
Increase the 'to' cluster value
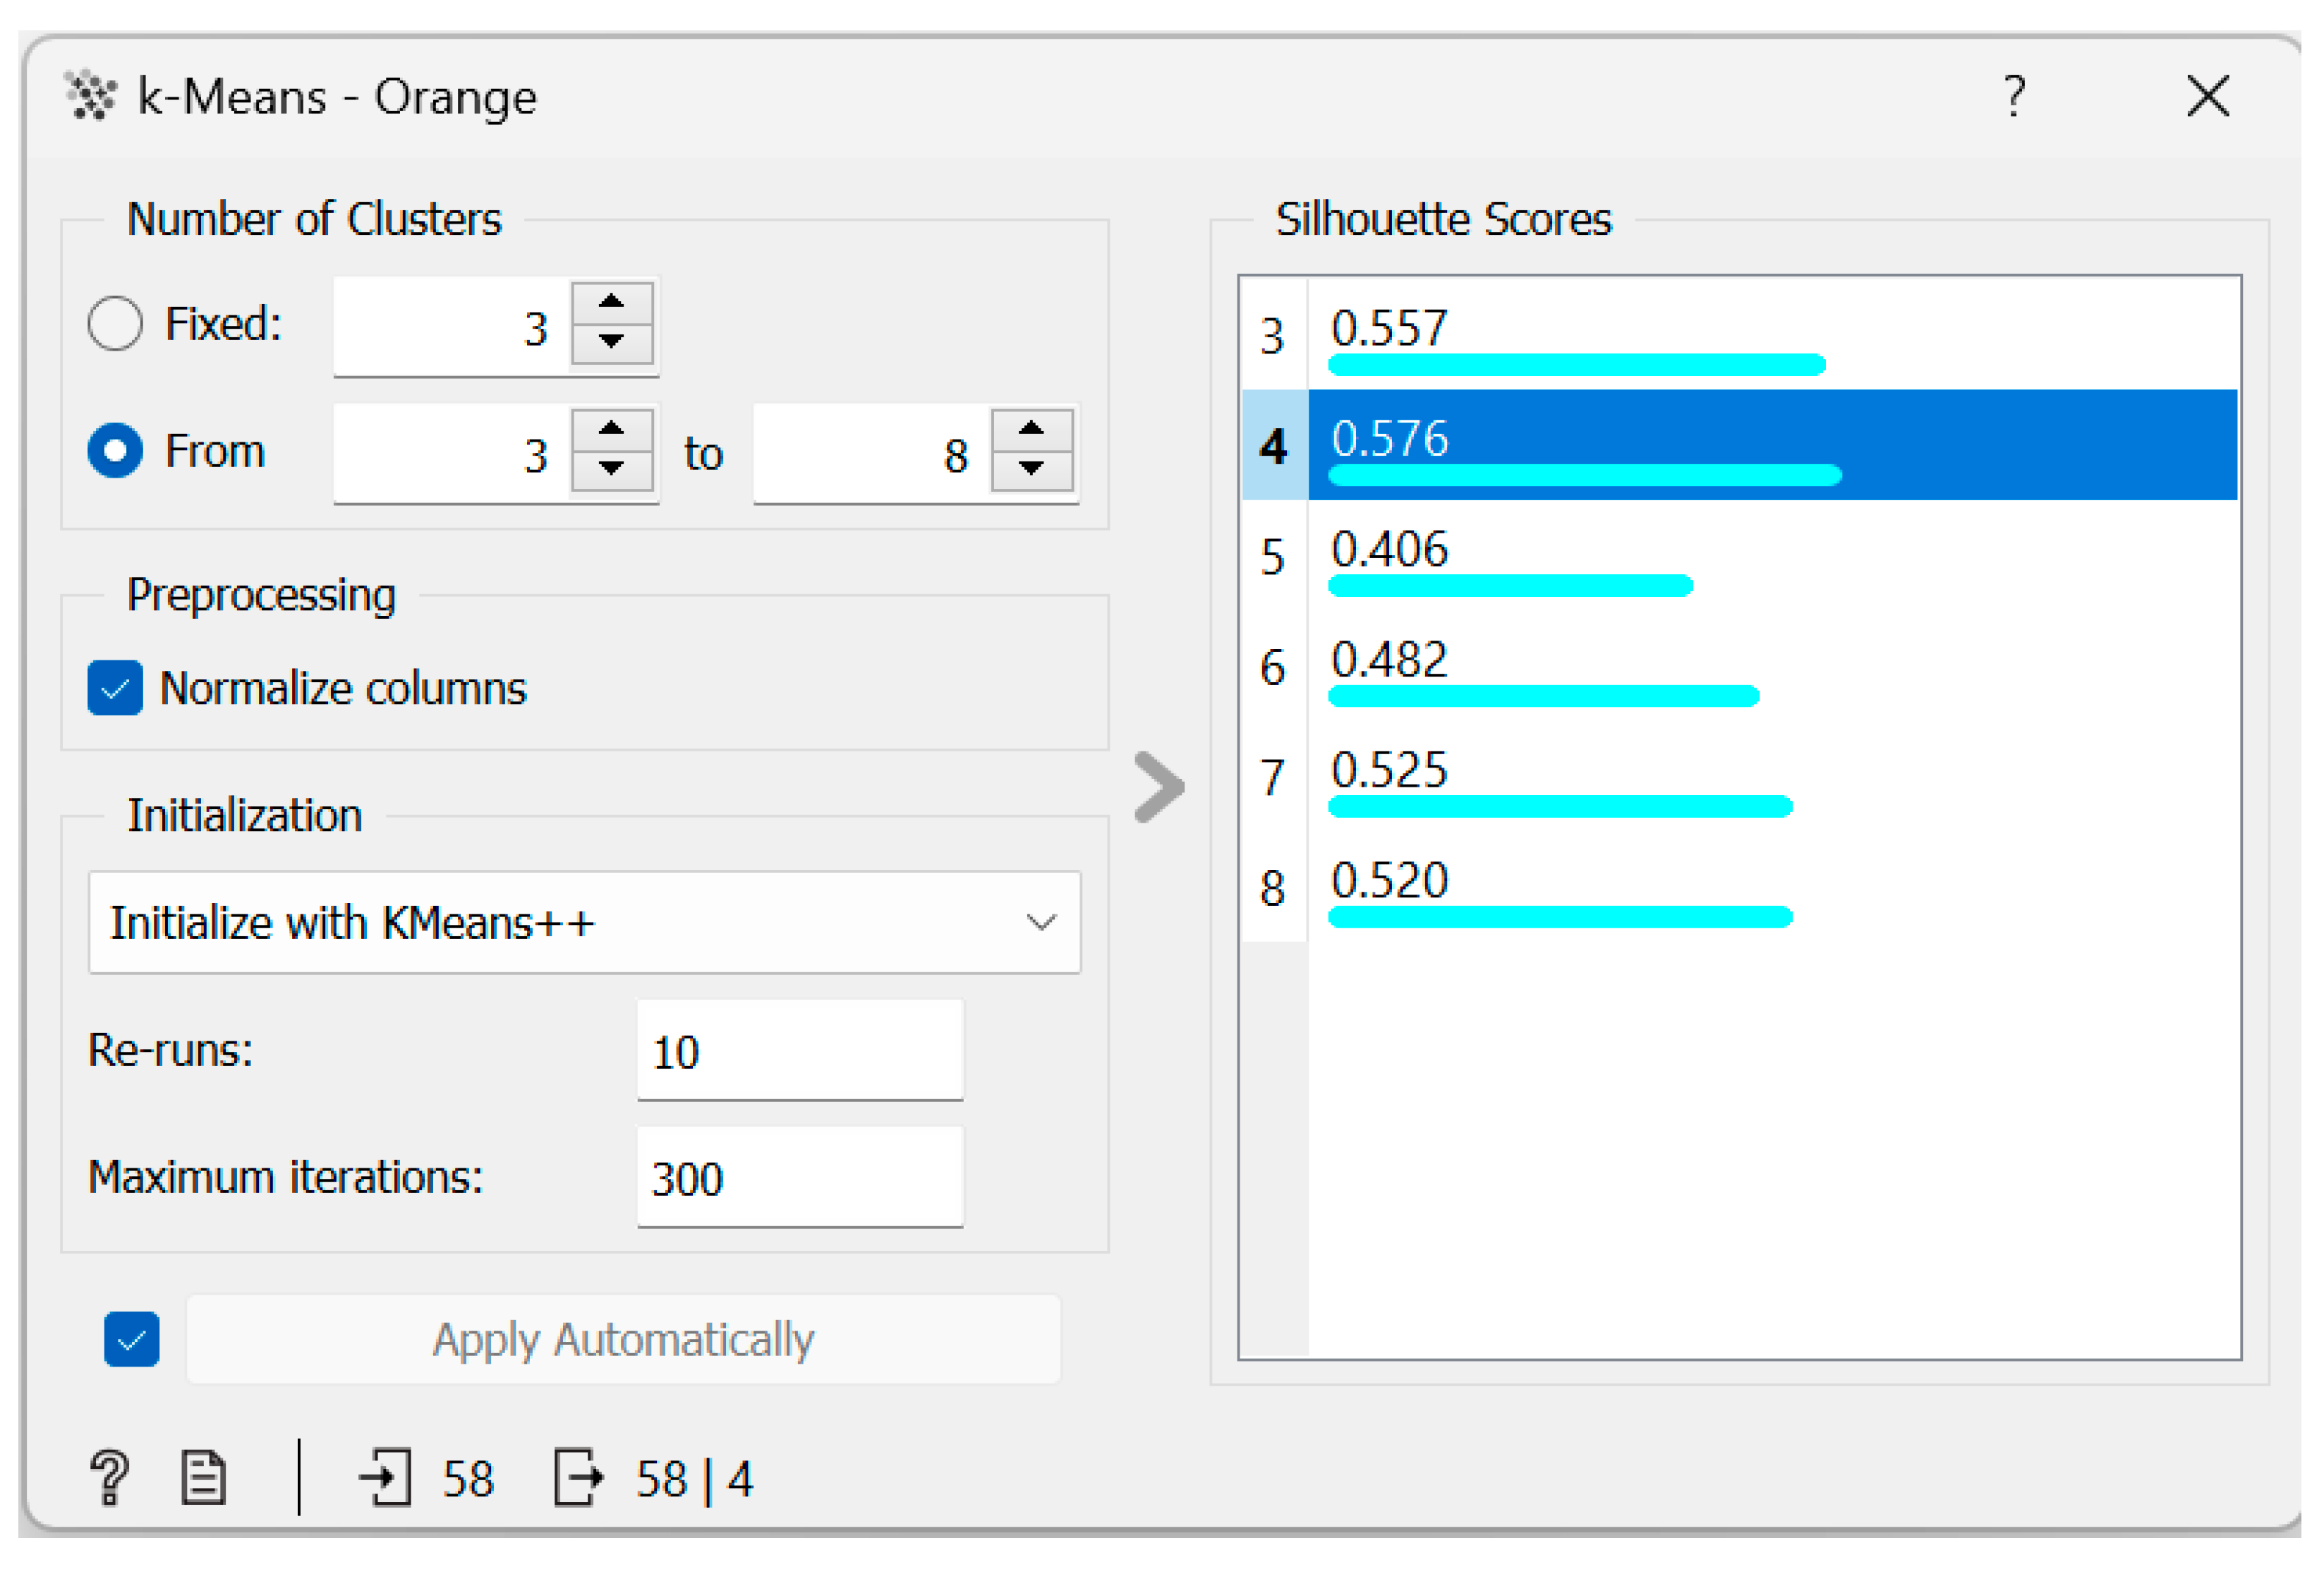[x=1031, y=430]
